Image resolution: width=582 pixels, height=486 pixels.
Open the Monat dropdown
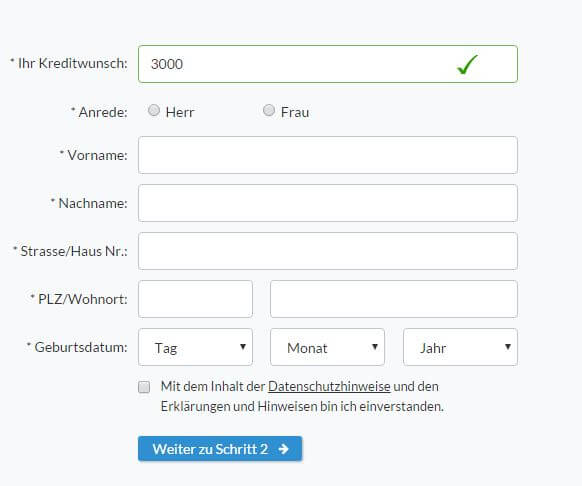point(327,347)
